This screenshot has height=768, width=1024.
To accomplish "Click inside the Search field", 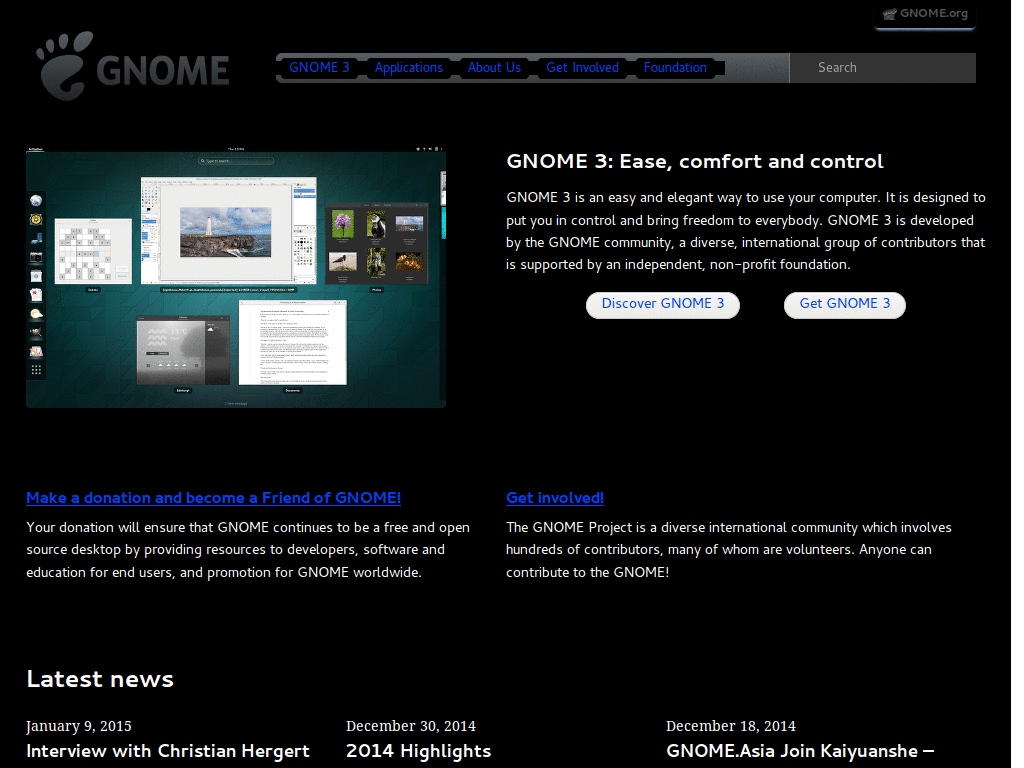I will click(x=882, y=67).
